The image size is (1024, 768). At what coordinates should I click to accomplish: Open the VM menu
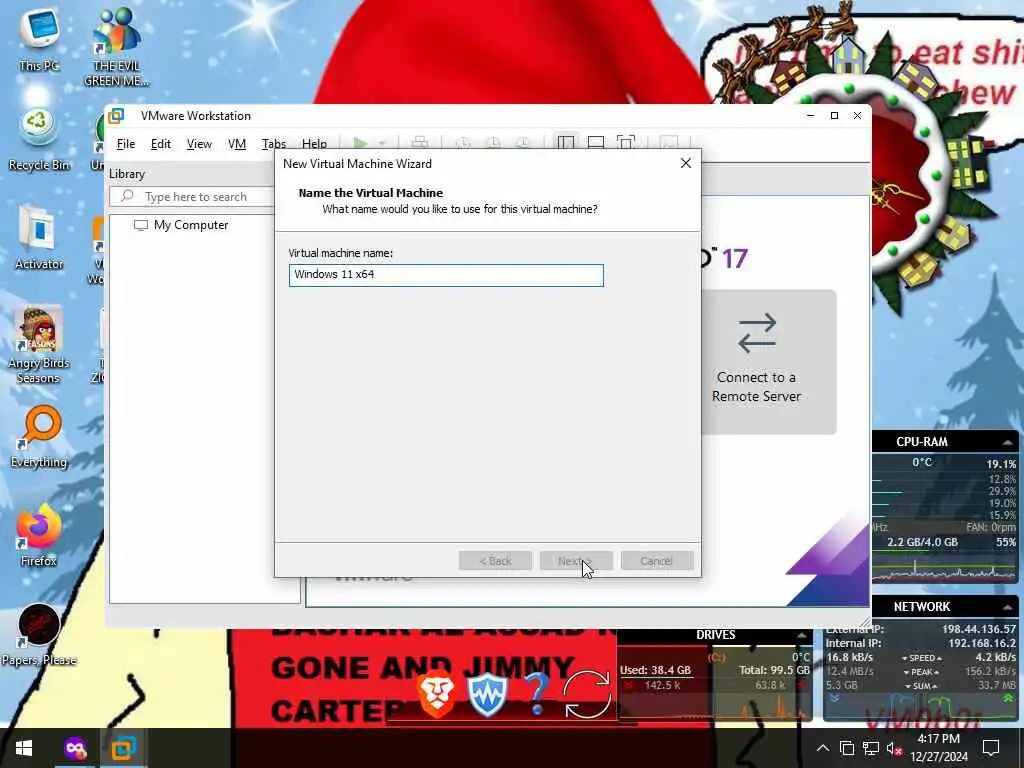tap(237, 144)
